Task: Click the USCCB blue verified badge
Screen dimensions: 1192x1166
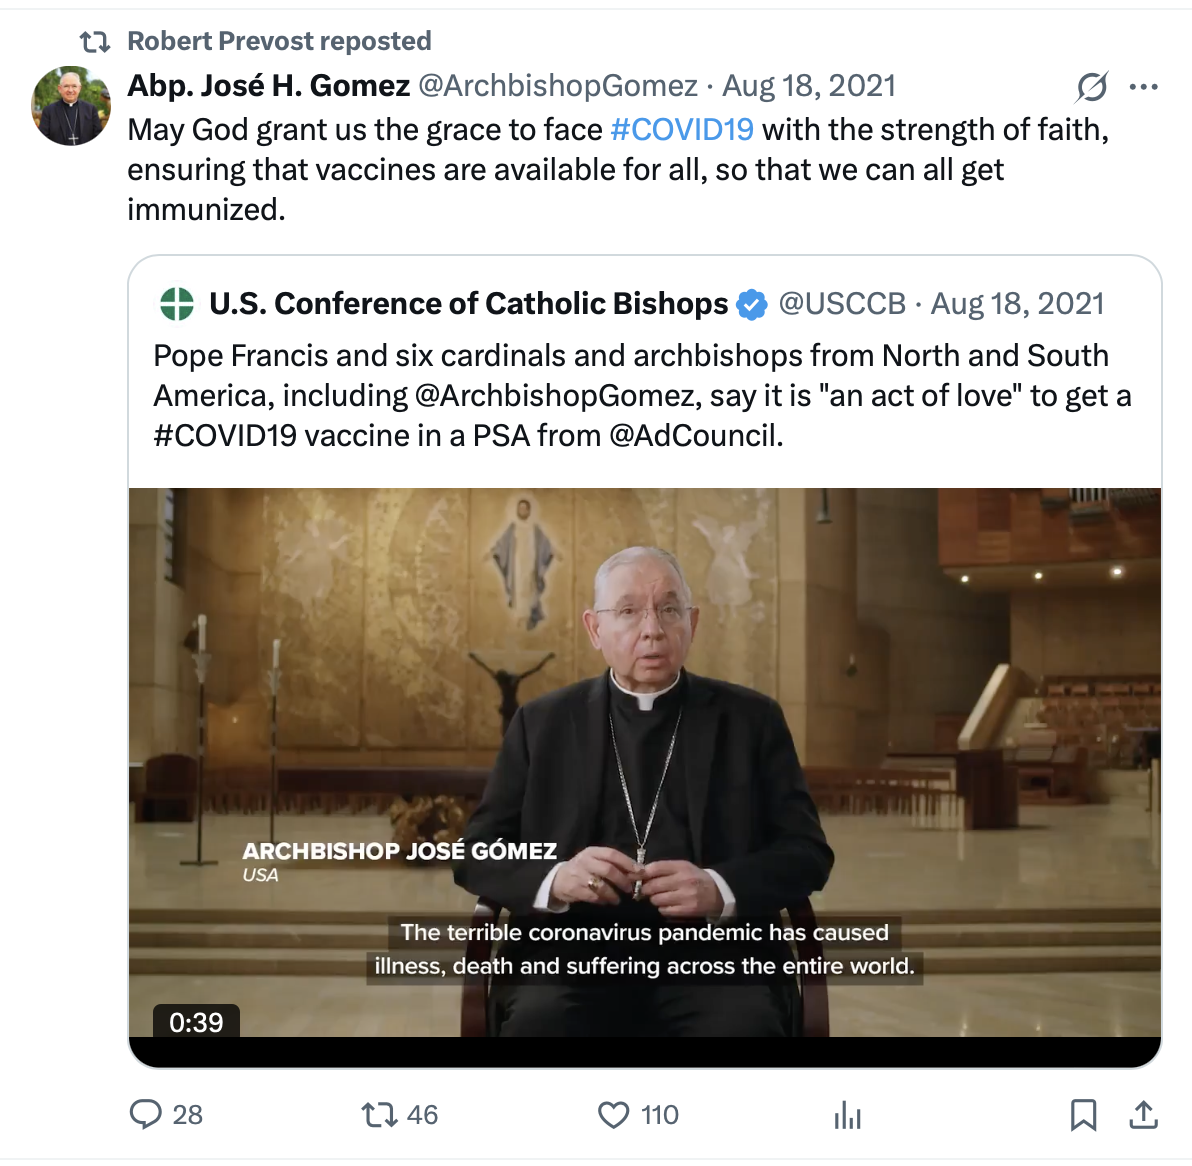Action: click(x=752, y=304)
